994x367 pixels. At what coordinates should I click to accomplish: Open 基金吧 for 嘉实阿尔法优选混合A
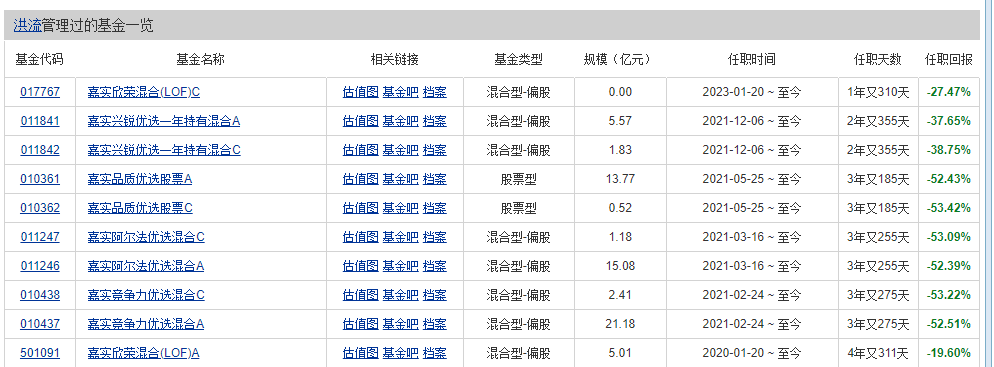[401, 266]
